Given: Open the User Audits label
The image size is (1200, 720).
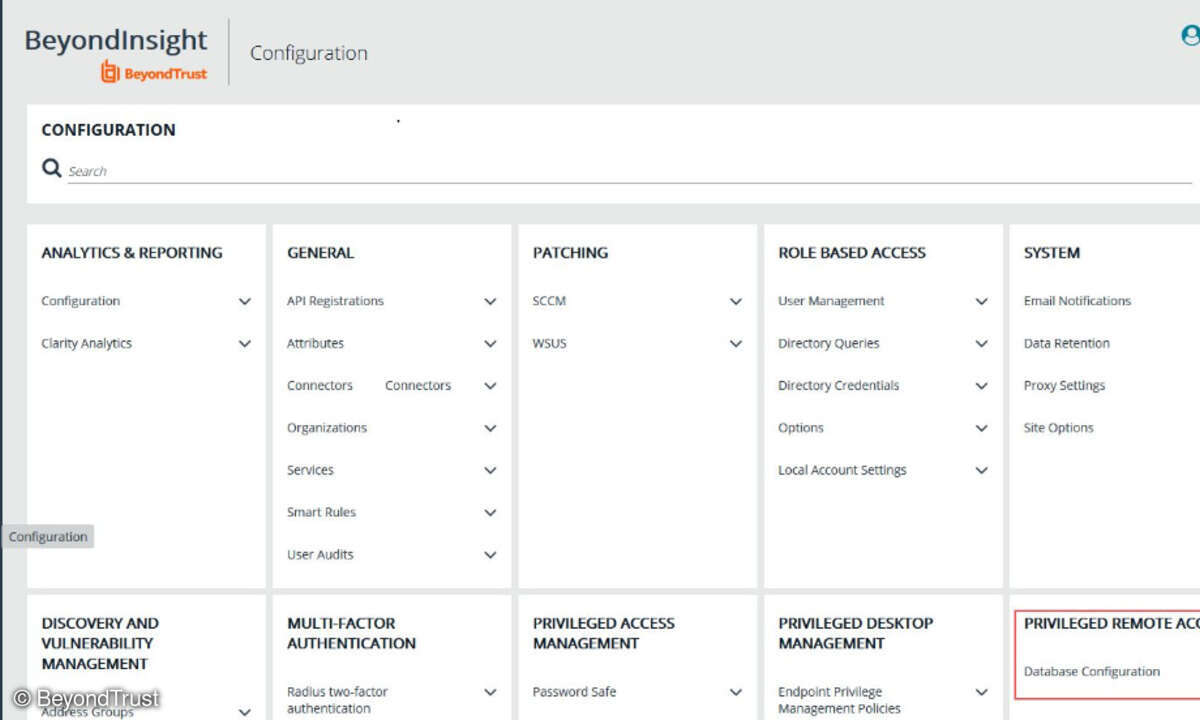Looking at the screenshot, I should 320,554.
